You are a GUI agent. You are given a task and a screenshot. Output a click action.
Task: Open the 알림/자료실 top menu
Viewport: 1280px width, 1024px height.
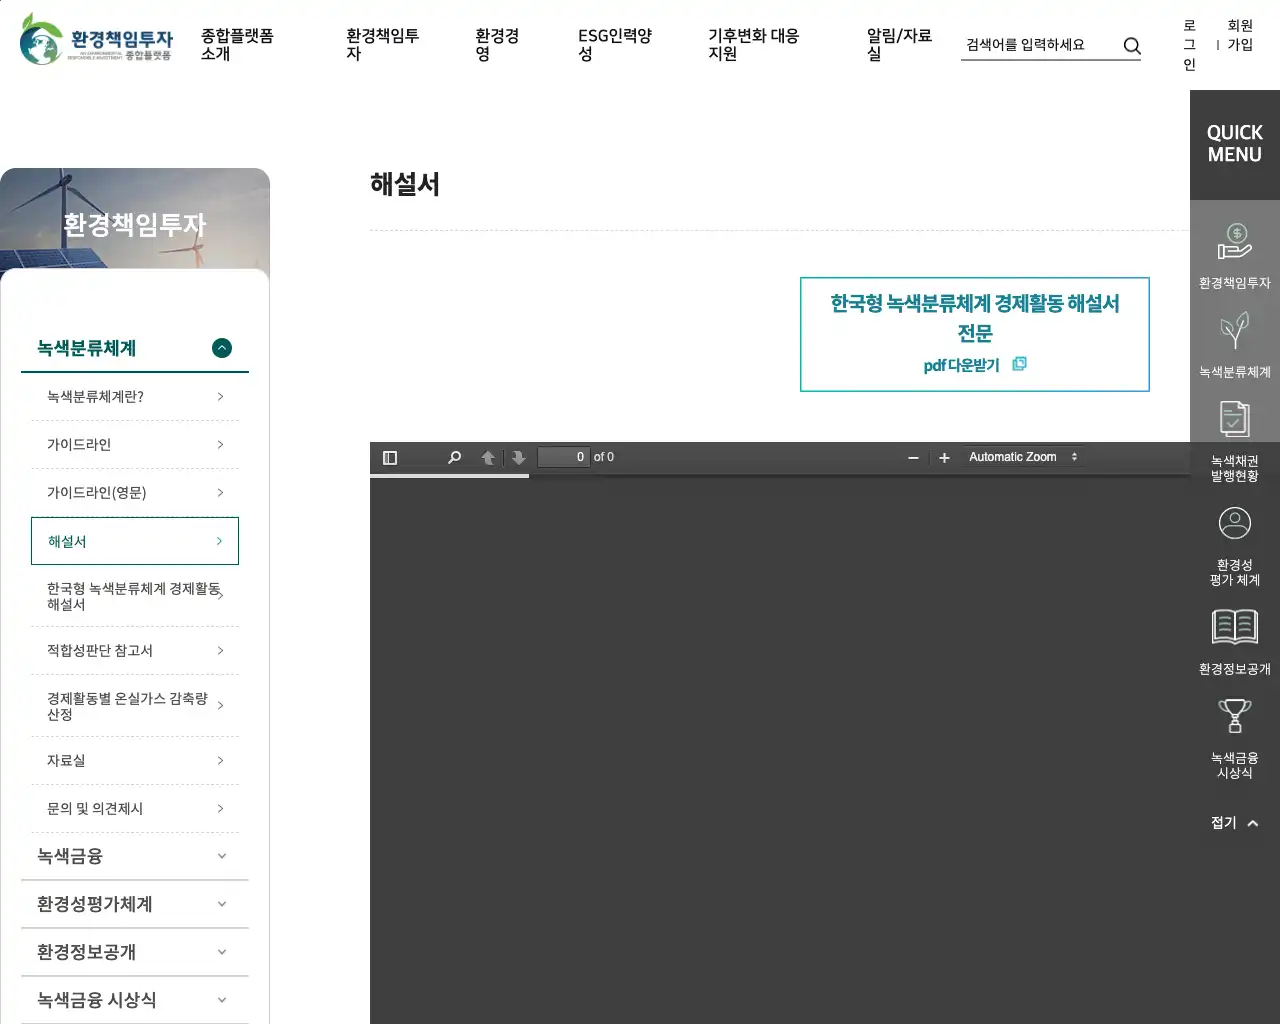click(x=898, y=45)
